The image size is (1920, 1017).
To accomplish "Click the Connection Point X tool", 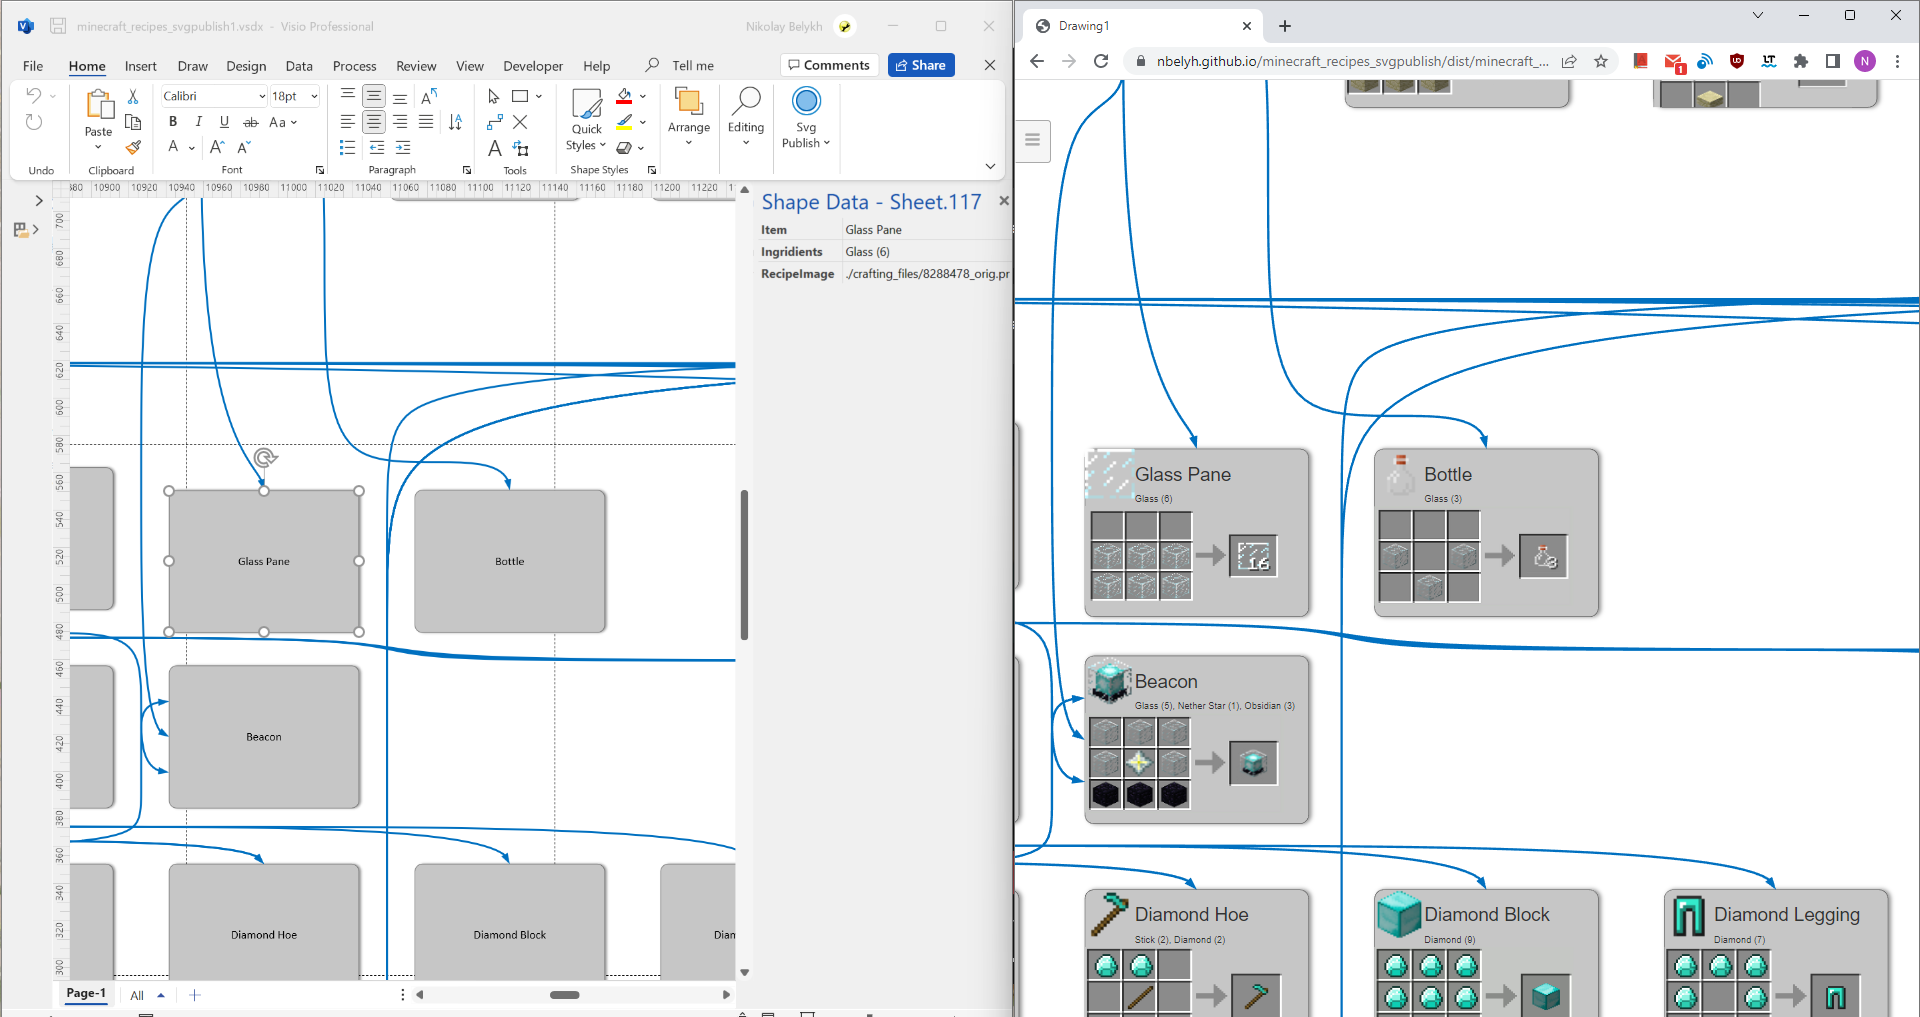I will (x=520, y=122).
